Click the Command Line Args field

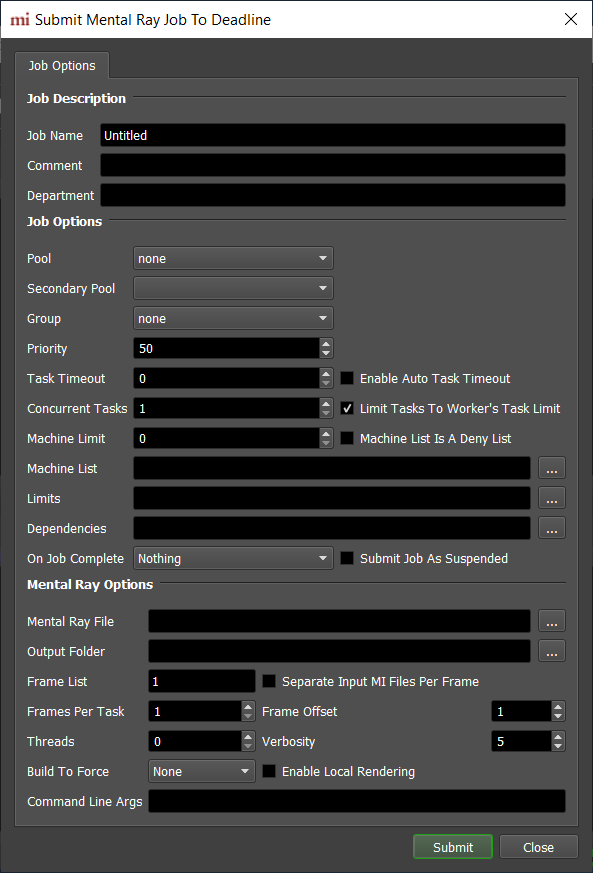click(x=357, y=801)
